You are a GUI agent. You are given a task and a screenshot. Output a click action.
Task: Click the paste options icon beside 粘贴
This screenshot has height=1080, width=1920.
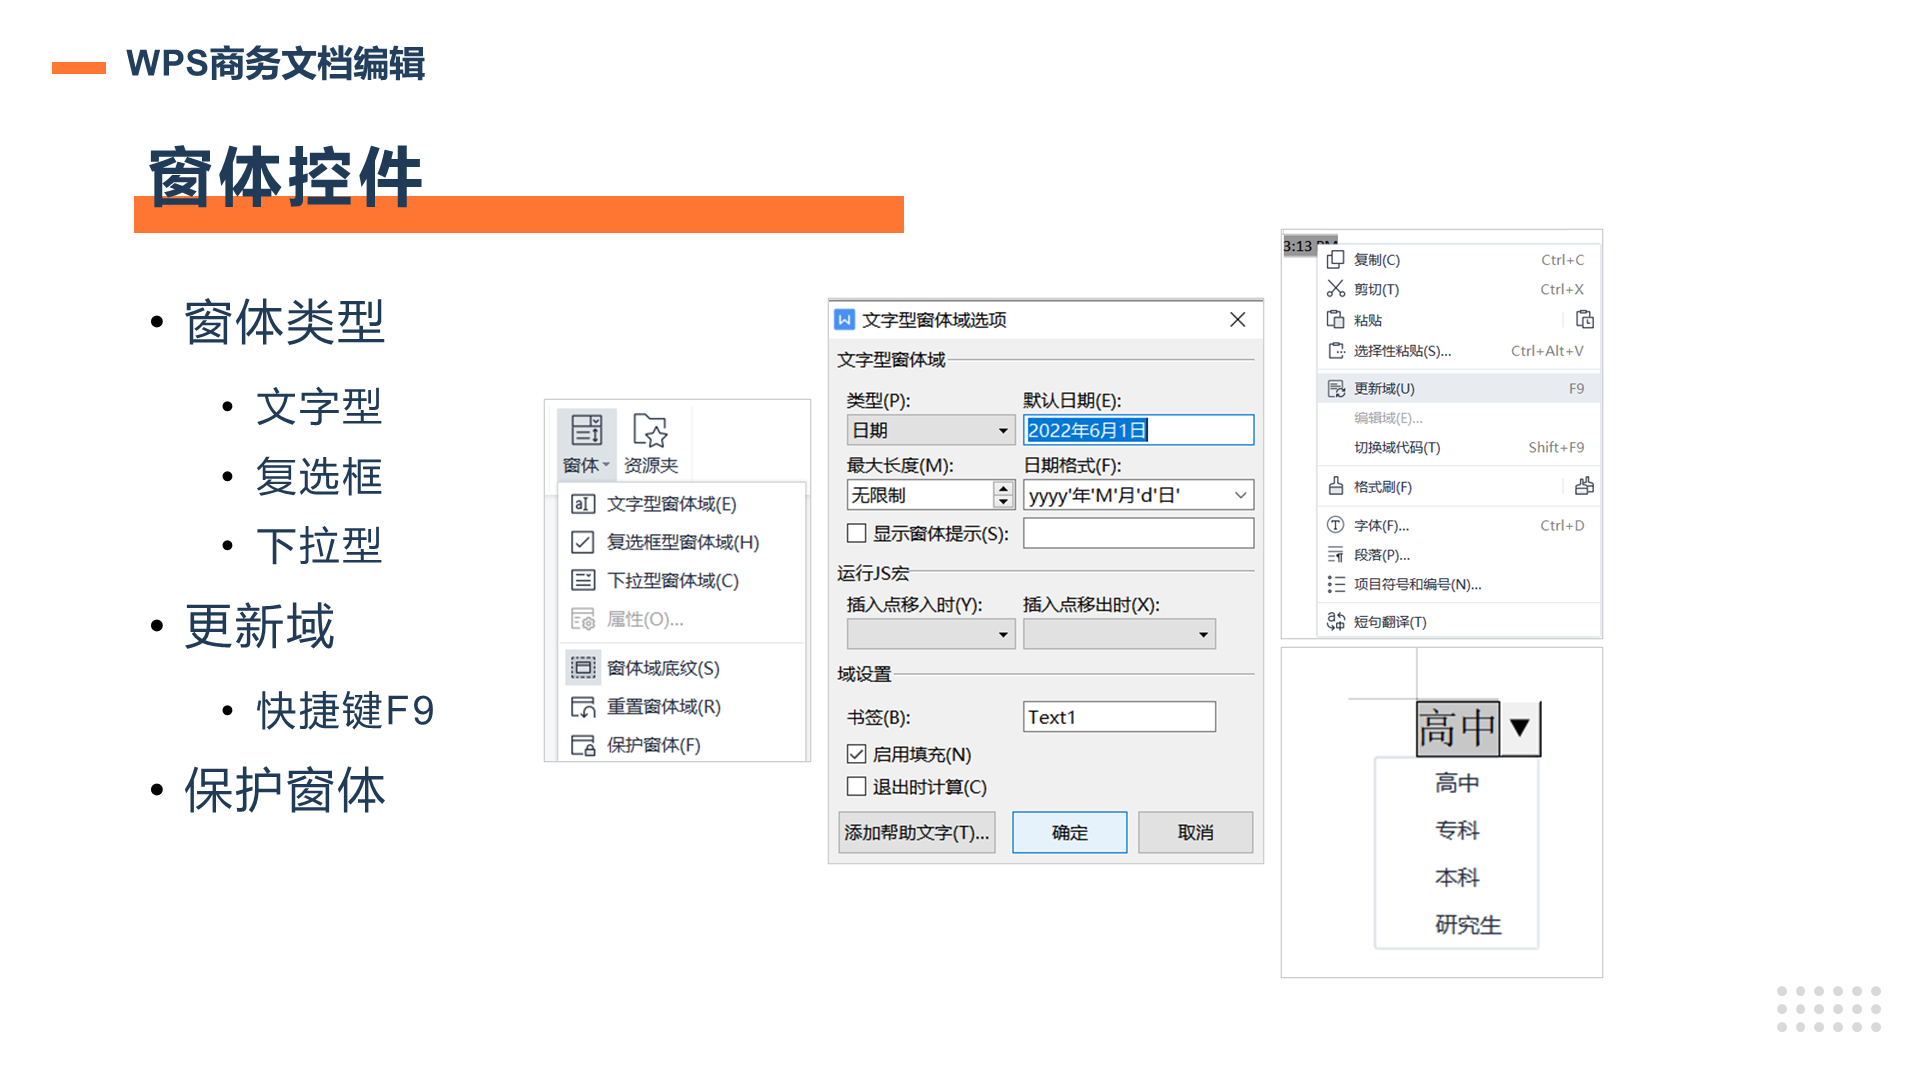[1584, 320]
